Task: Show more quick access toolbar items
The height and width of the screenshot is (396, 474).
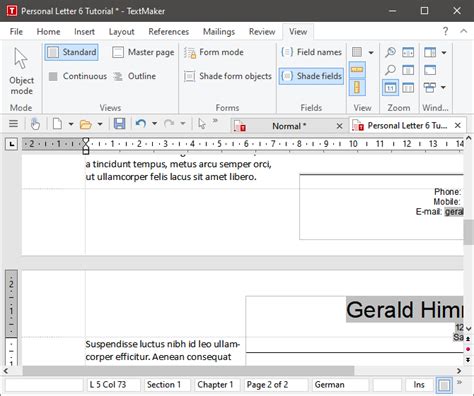Action: (x=215, y=121)
